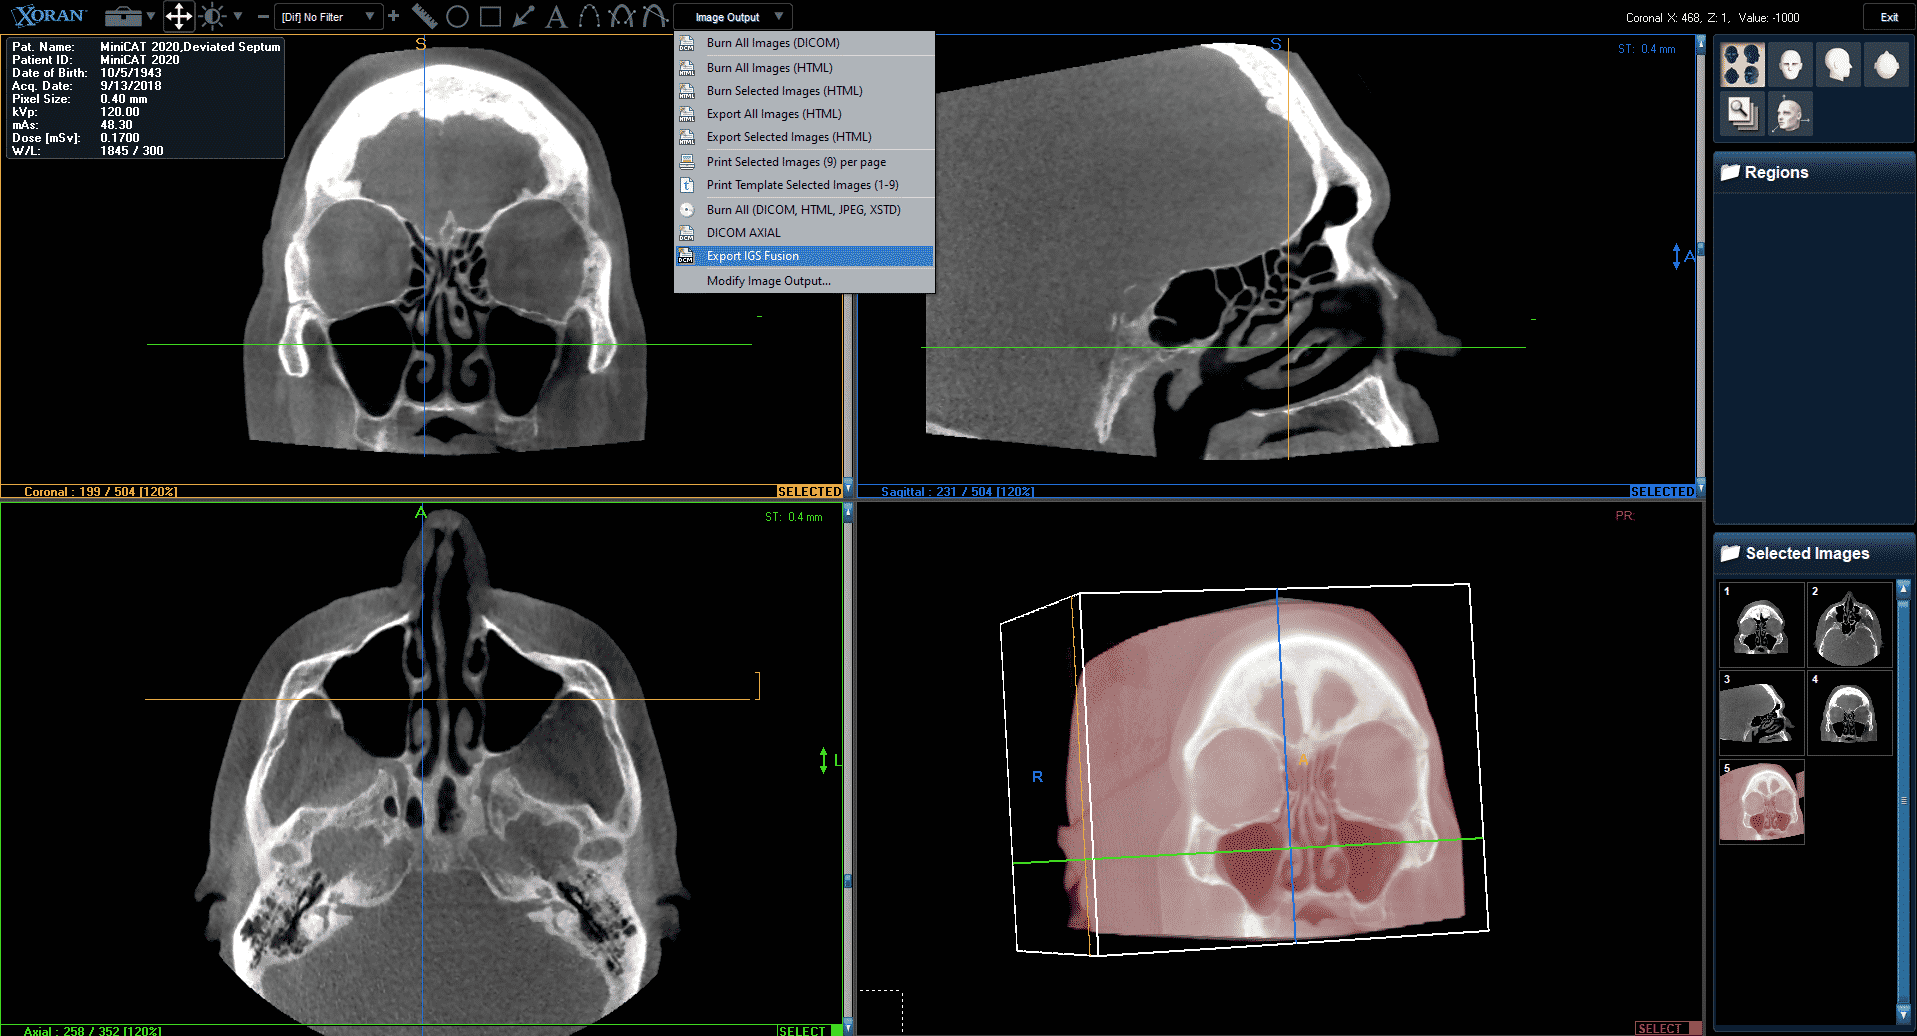Select the pan/move arrows tool
This screenshot has height=1036, width=1917.
(179, 16)
